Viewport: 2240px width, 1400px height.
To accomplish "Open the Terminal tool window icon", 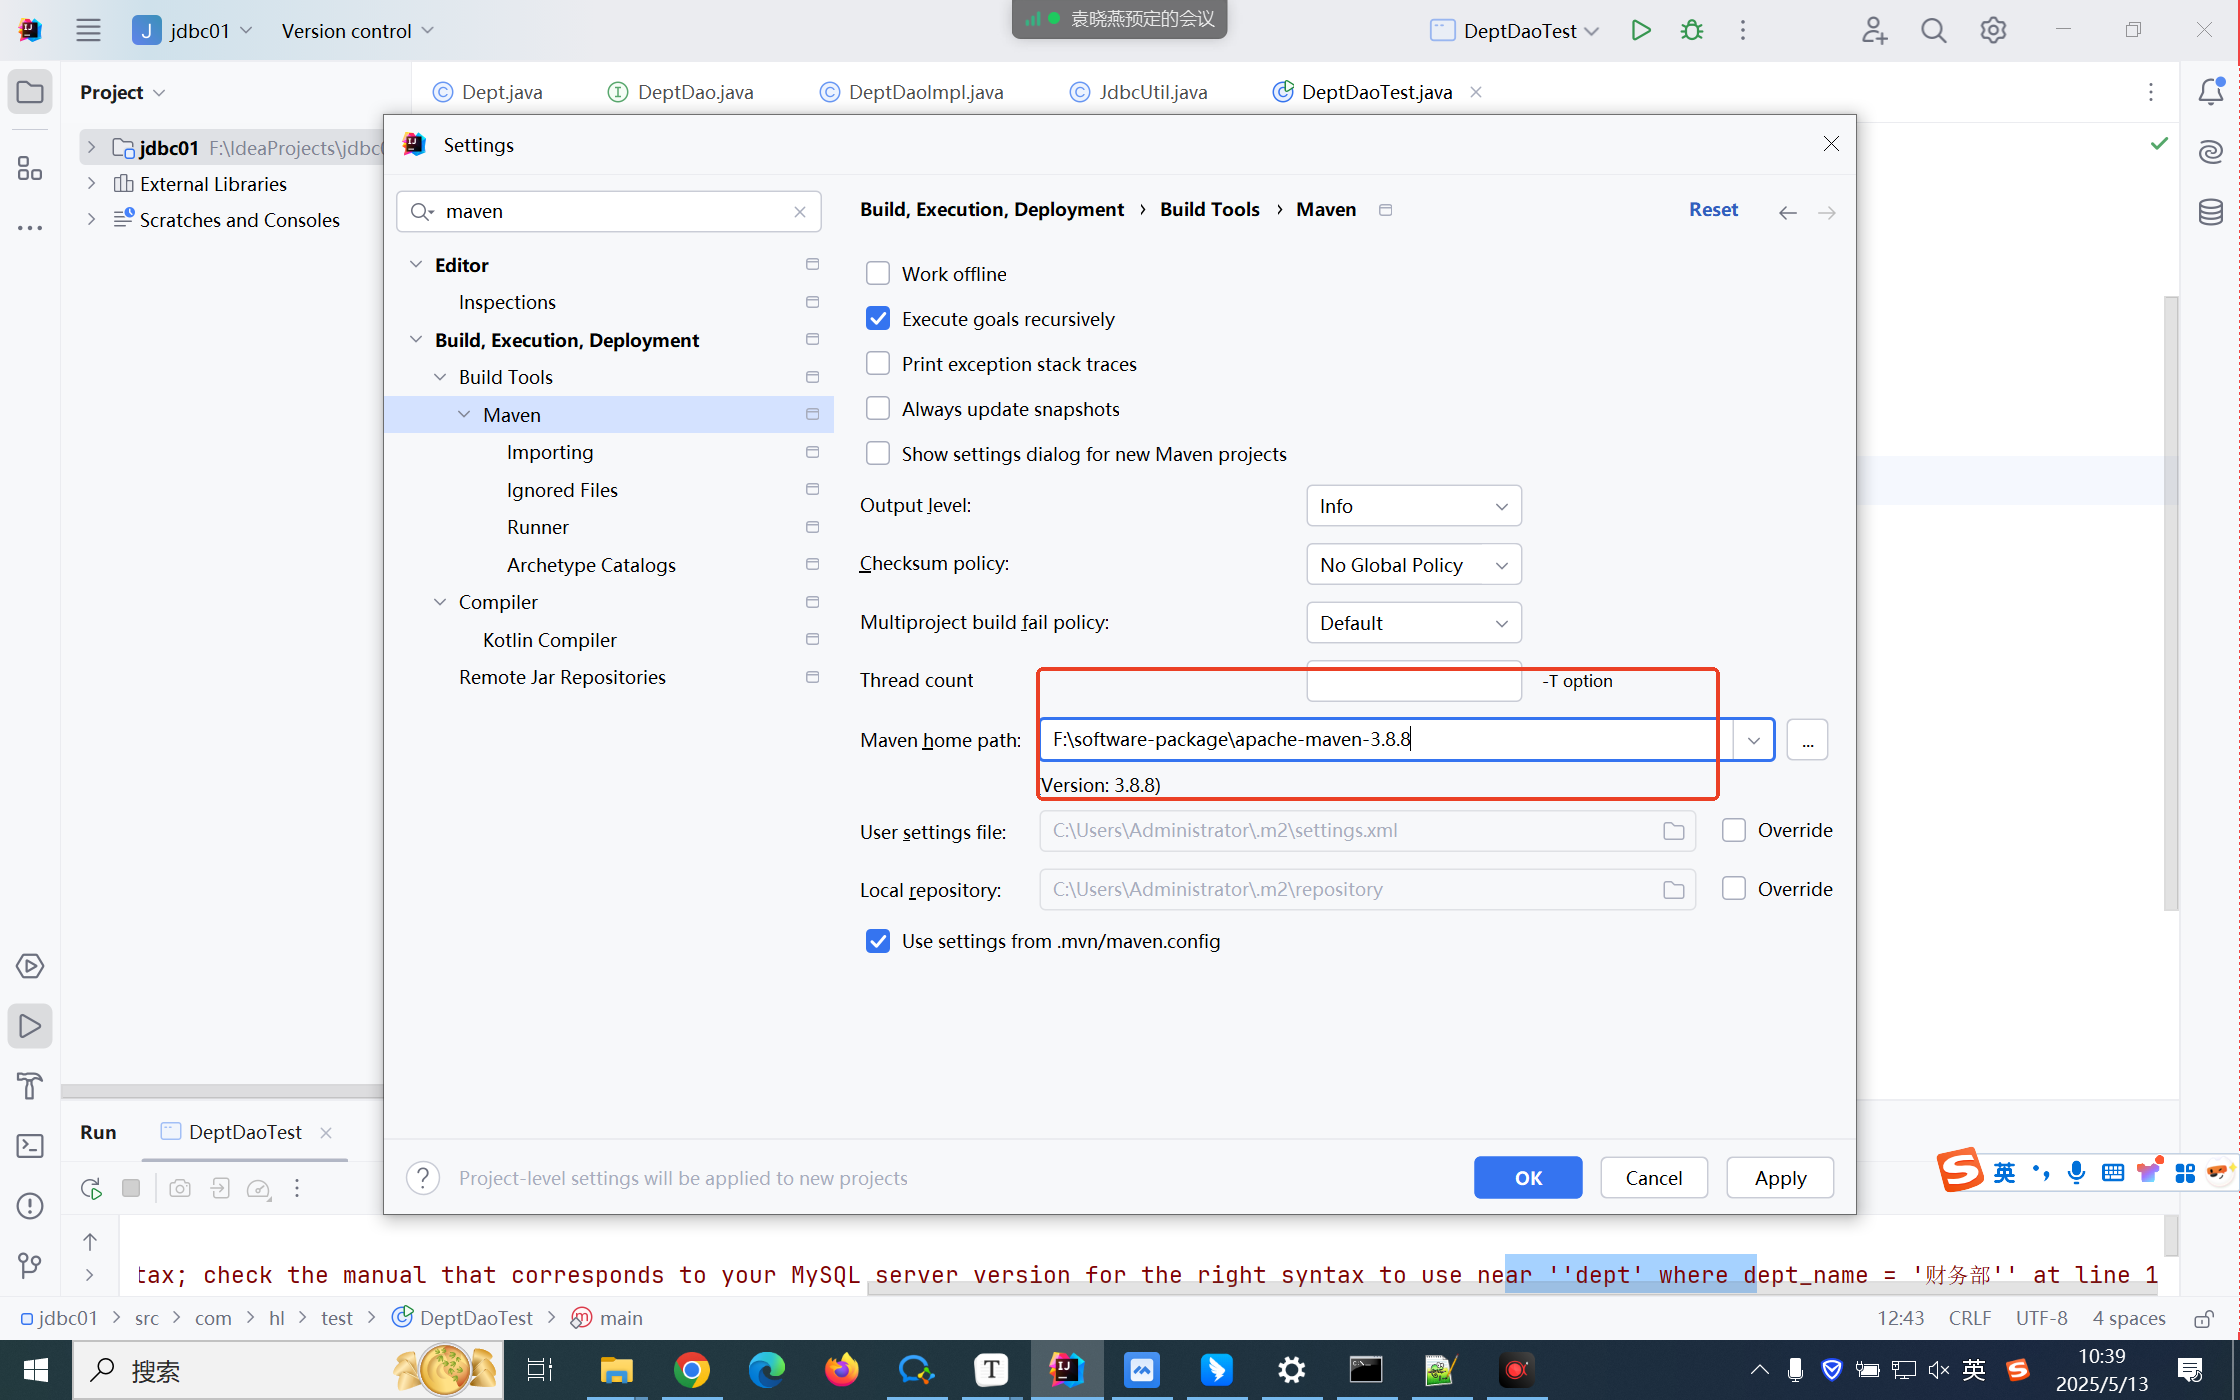I will point(30,1146).
